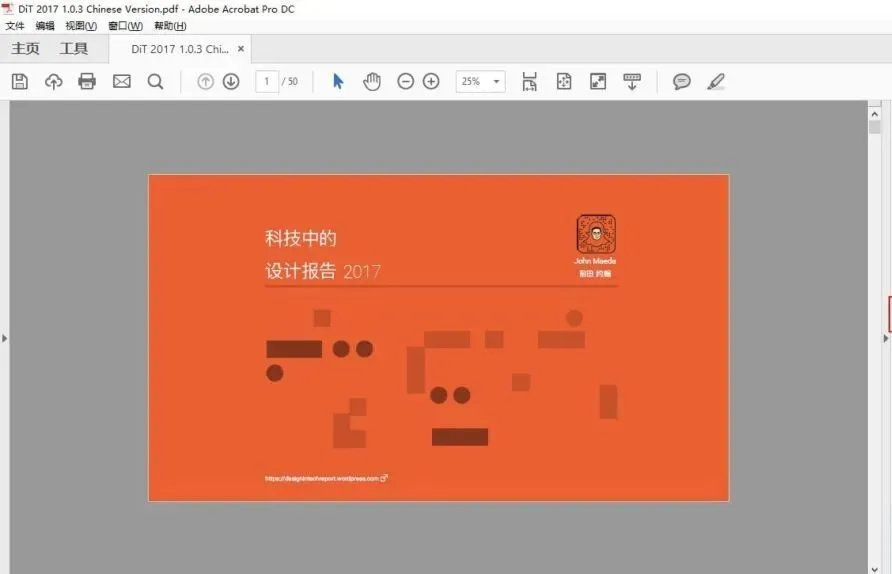Click the cover heading 科技中的
This screenshot has width=892, height=574.
click(x=301, y=238)
